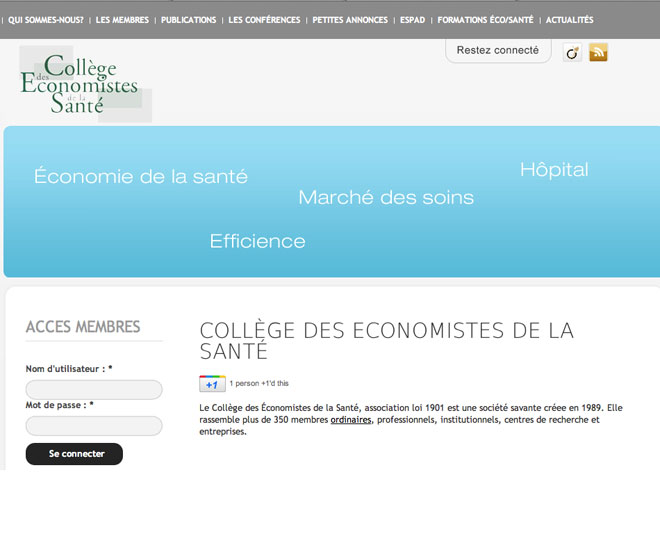Go to the ESPAD menu entry
Viewport: 660px width, 550px height.
pyautogui.click(x=412, y=20)
